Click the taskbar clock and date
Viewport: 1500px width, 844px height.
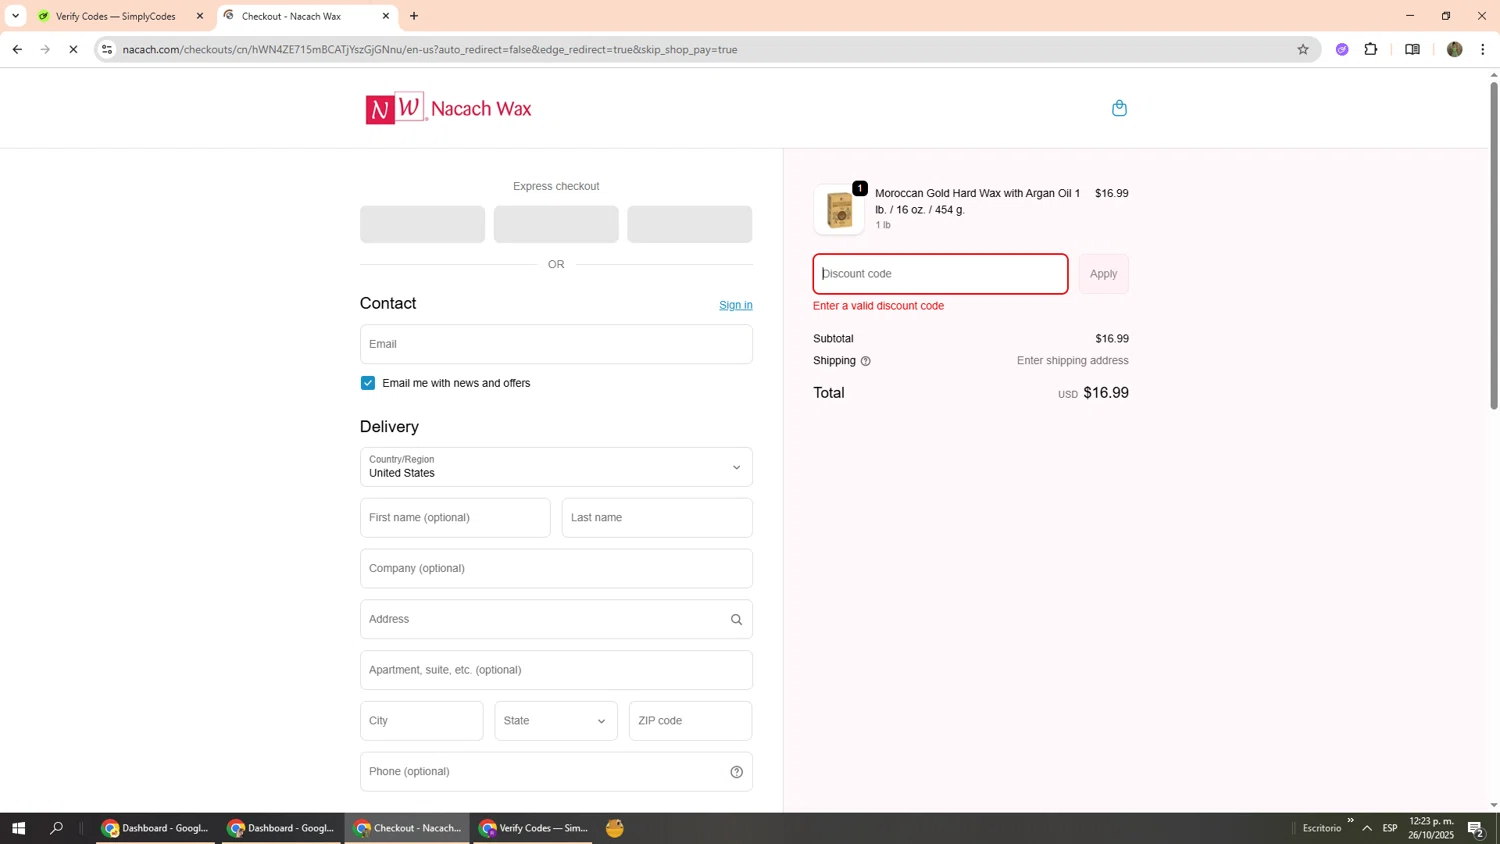(x=1431, y=828)
